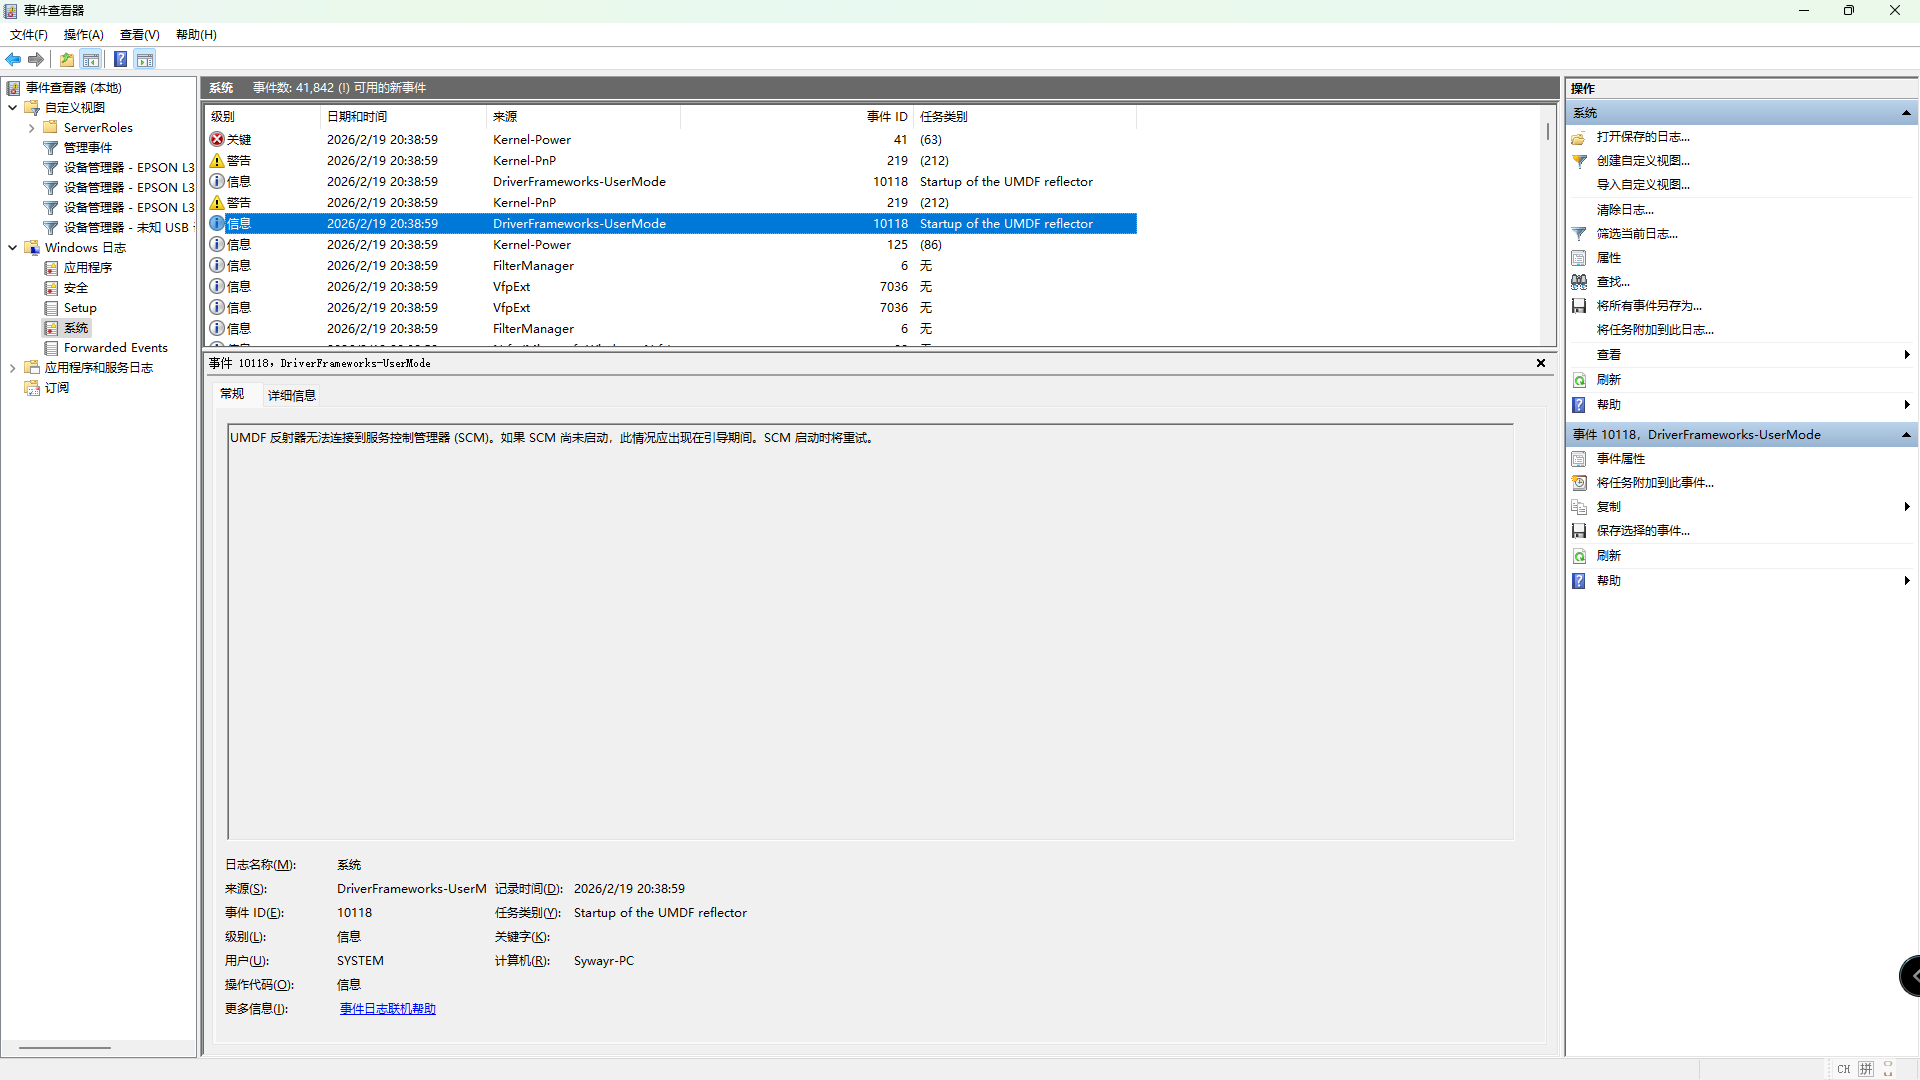Click funnel icon for 创建自定义视图
This screenshot has height=1080, width=1920.
click(1579, 161)
